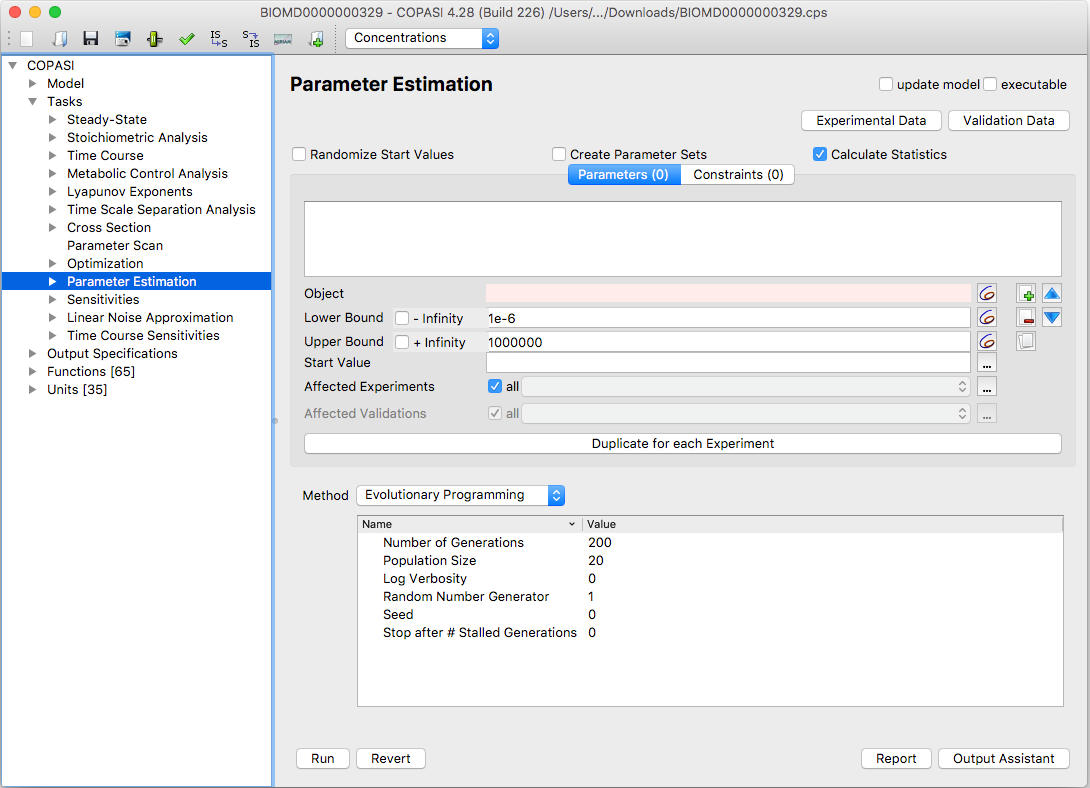Copy parameter using the duplicate icon

pyautogui.click(x=1026, y=341)
